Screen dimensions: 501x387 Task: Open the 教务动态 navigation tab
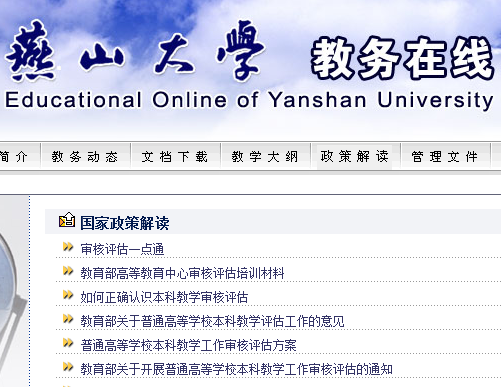[85, 156]
